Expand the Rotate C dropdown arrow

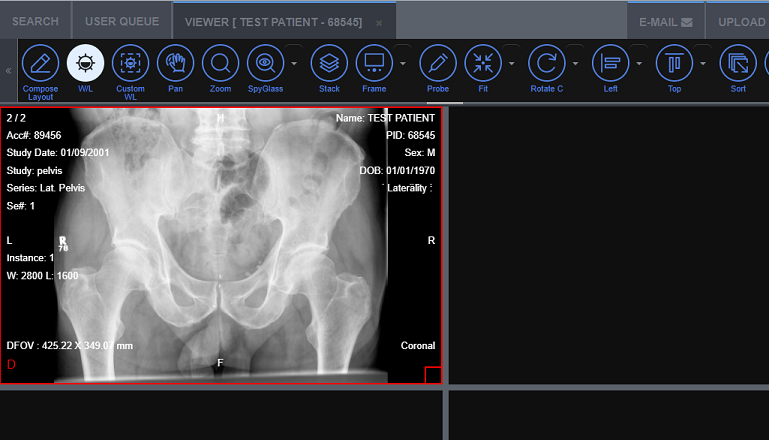(x=576, y=64)
